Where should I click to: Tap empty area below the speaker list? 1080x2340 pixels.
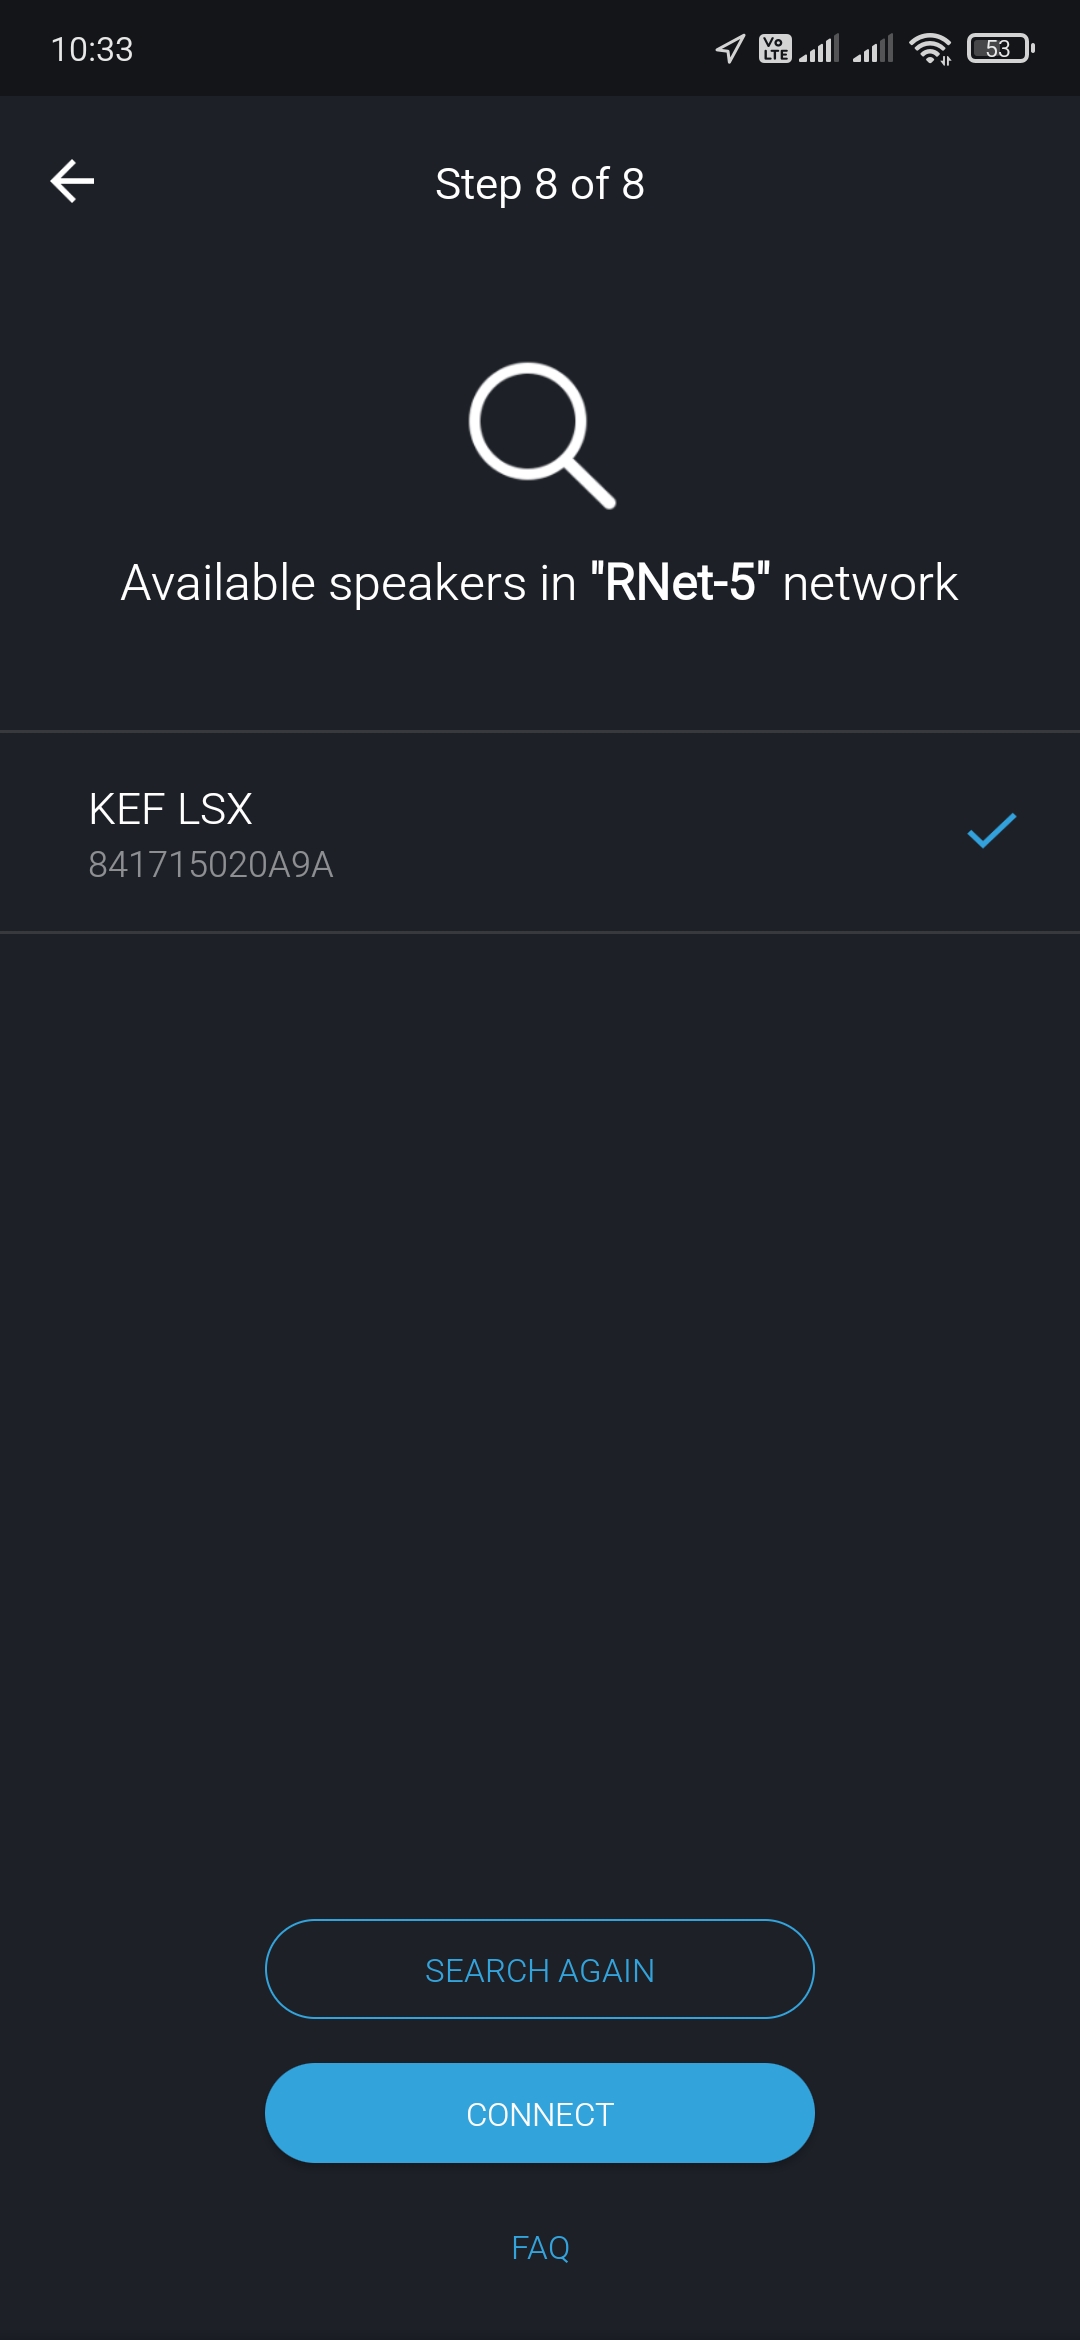pos(540,1400)
